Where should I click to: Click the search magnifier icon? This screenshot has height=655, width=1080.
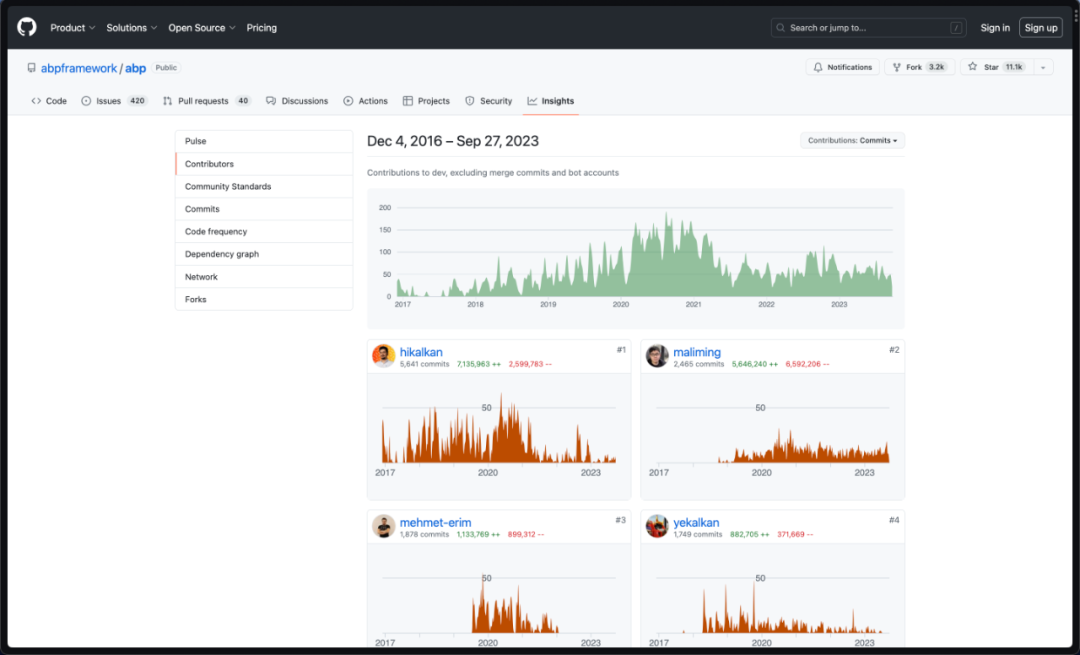click(x=780, y=28)
